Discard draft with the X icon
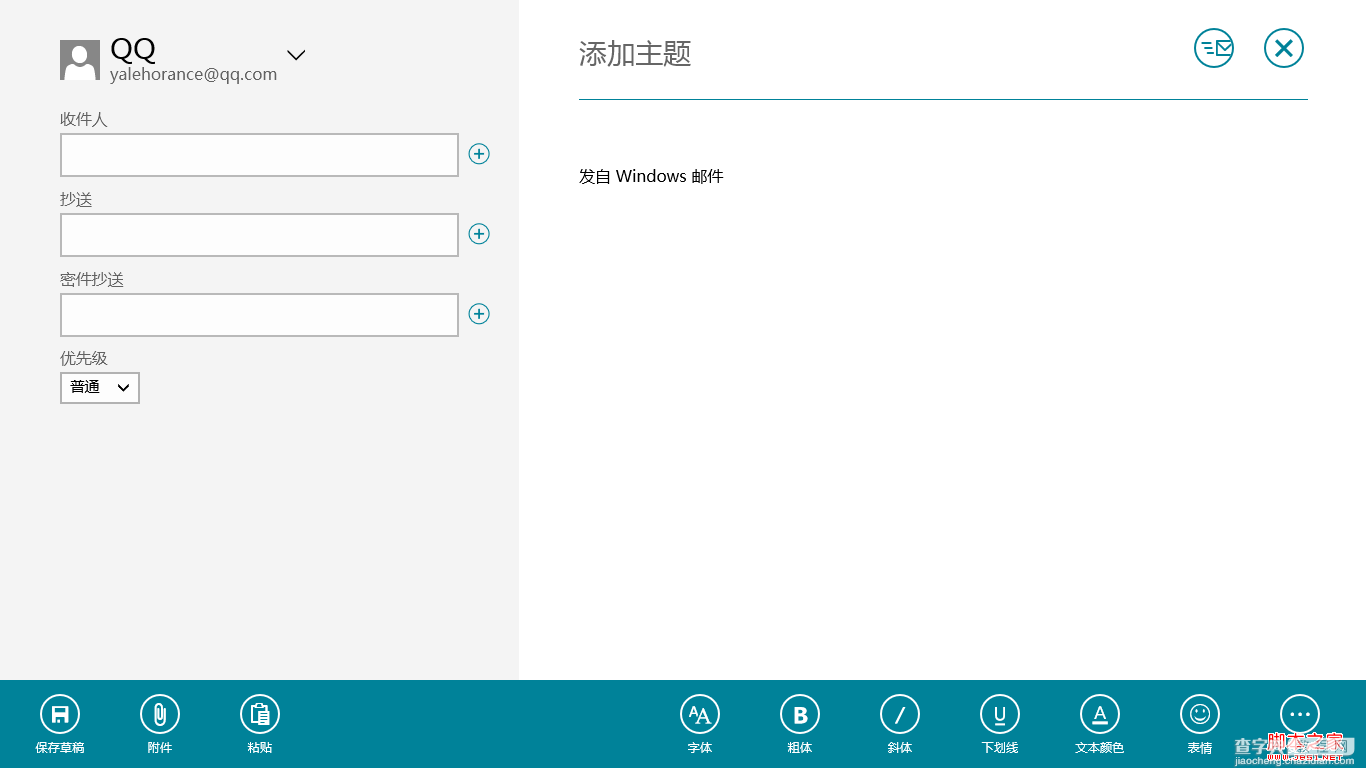The height and width of the screenshot is (768, 1366). 1284,48
